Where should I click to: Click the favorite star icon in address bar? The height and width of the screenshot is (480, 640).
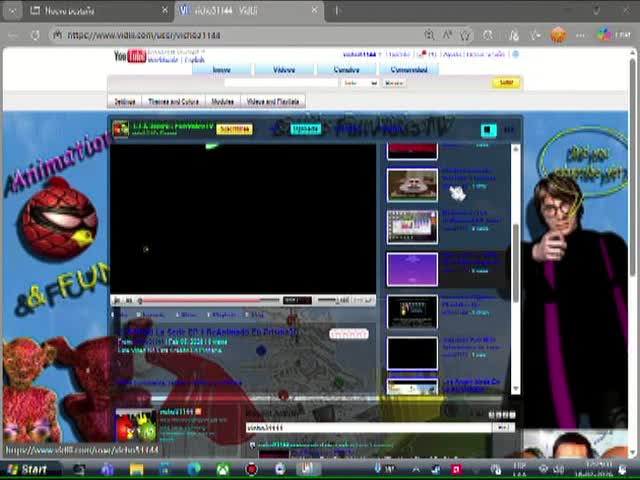(x=465, y=35)
